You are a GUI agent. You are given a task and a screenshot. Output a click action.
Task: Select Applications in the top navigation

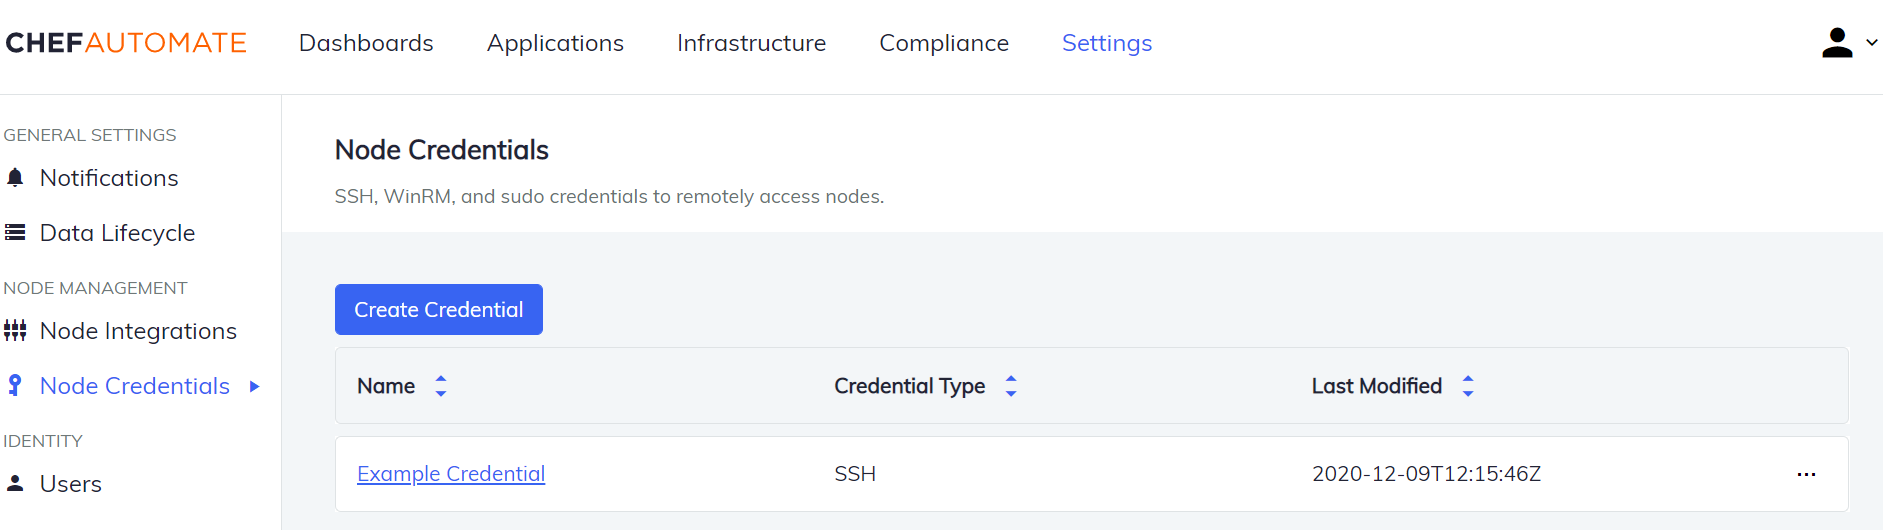(x=555, y=43)
